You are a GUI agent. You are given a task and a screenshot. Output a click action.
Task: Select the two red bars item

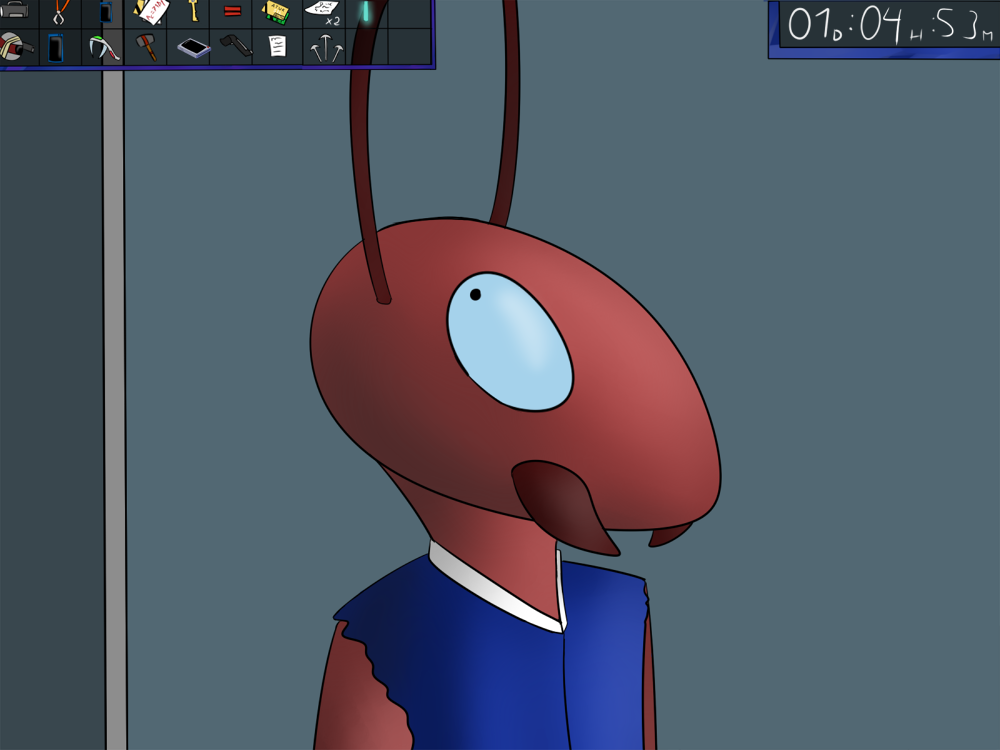coord(233,12)
